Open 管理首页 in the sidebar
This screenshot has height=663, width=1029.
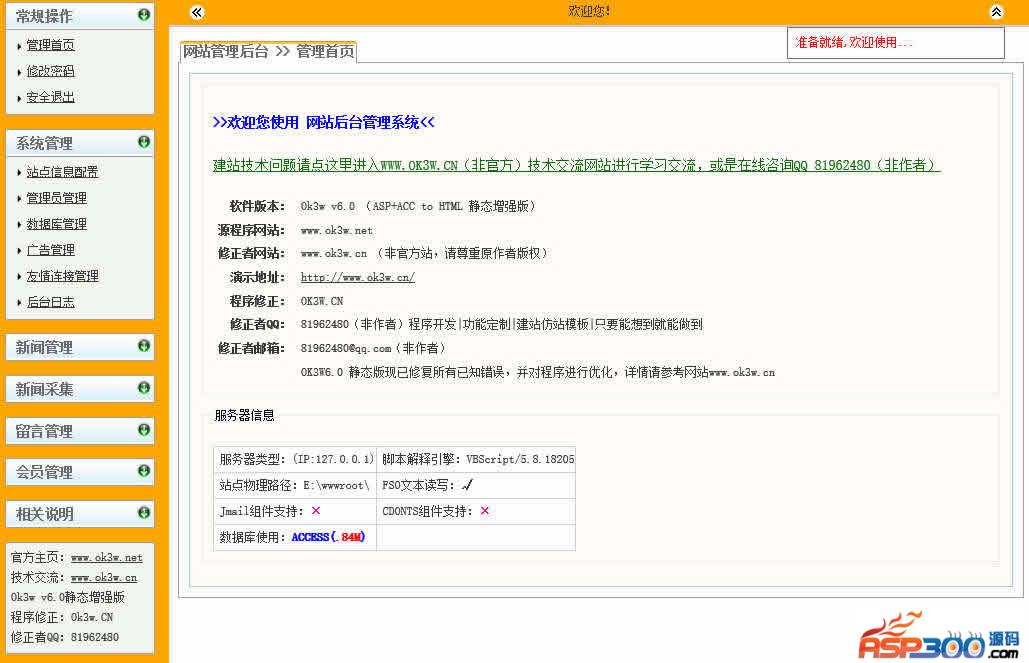click(x=50, y=45)
